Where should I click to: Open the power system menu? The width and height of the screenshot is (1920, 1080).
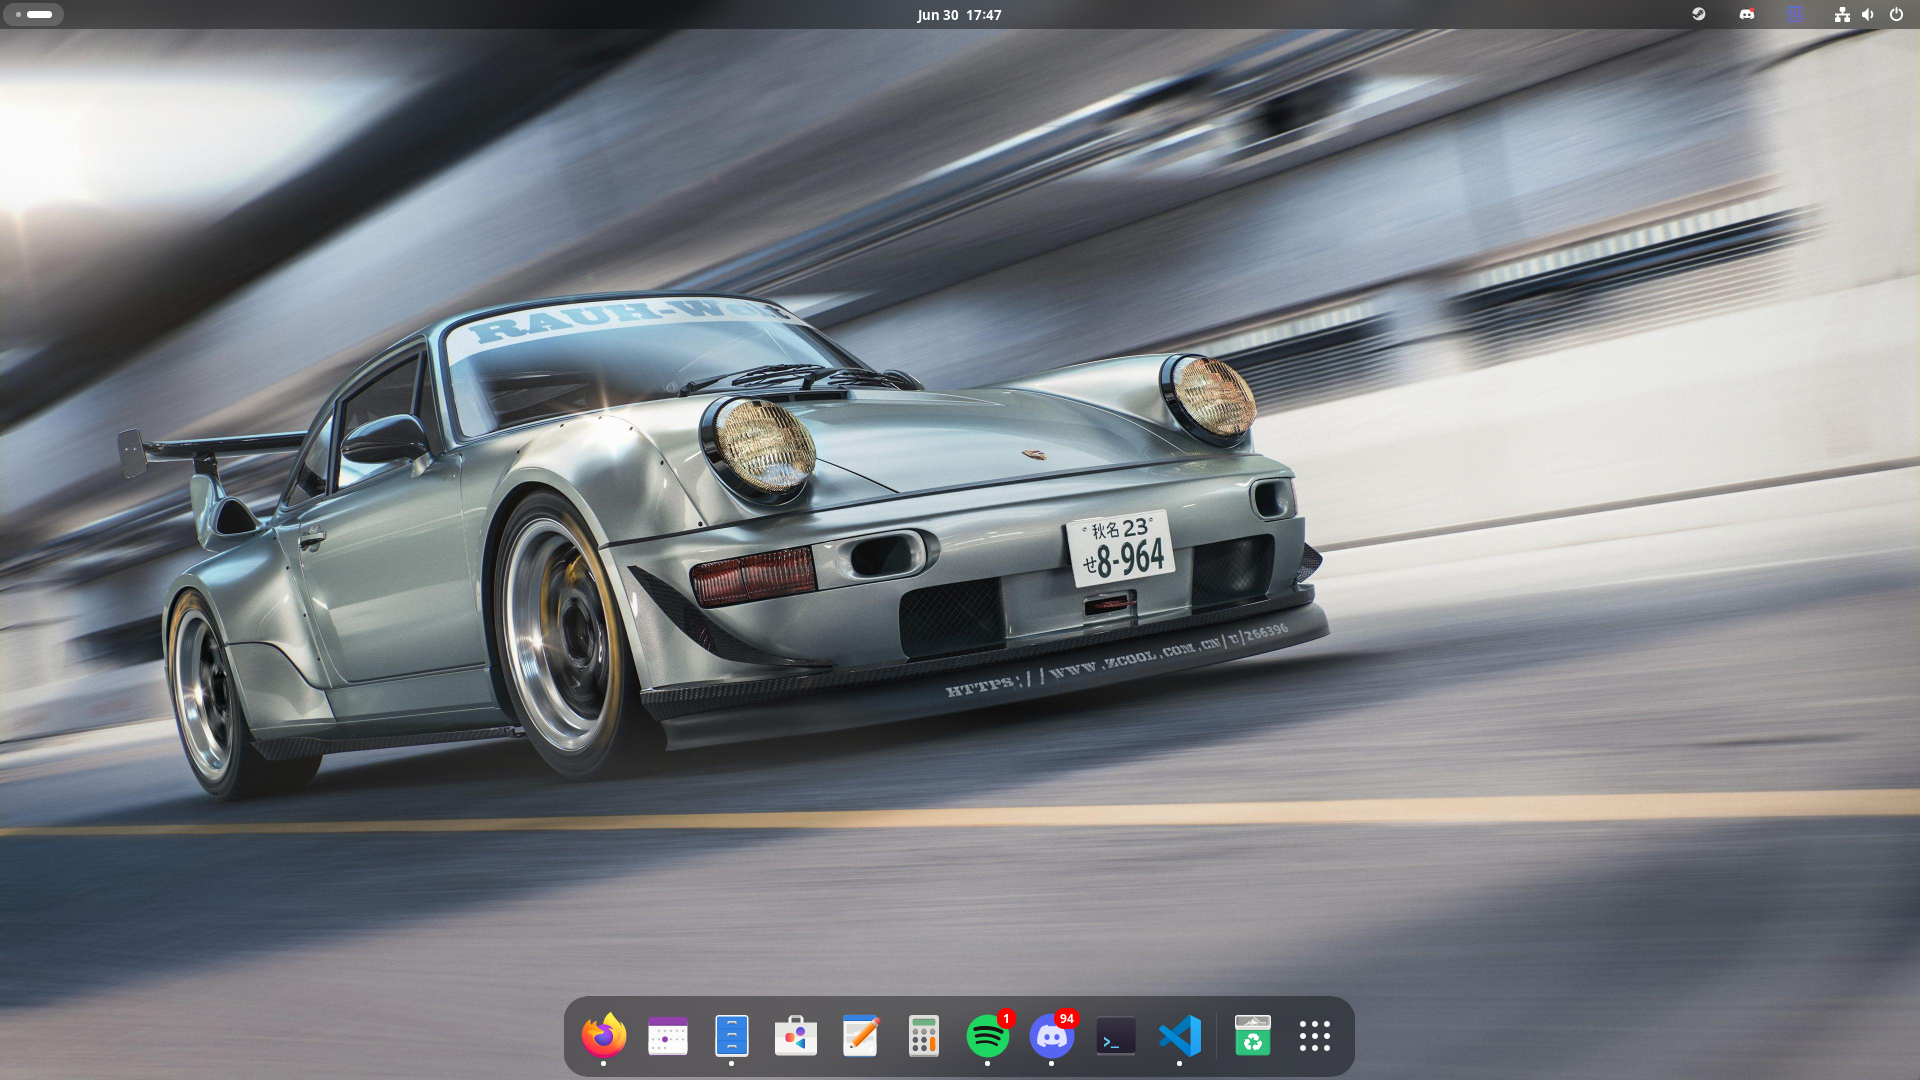click(1896, 14)
